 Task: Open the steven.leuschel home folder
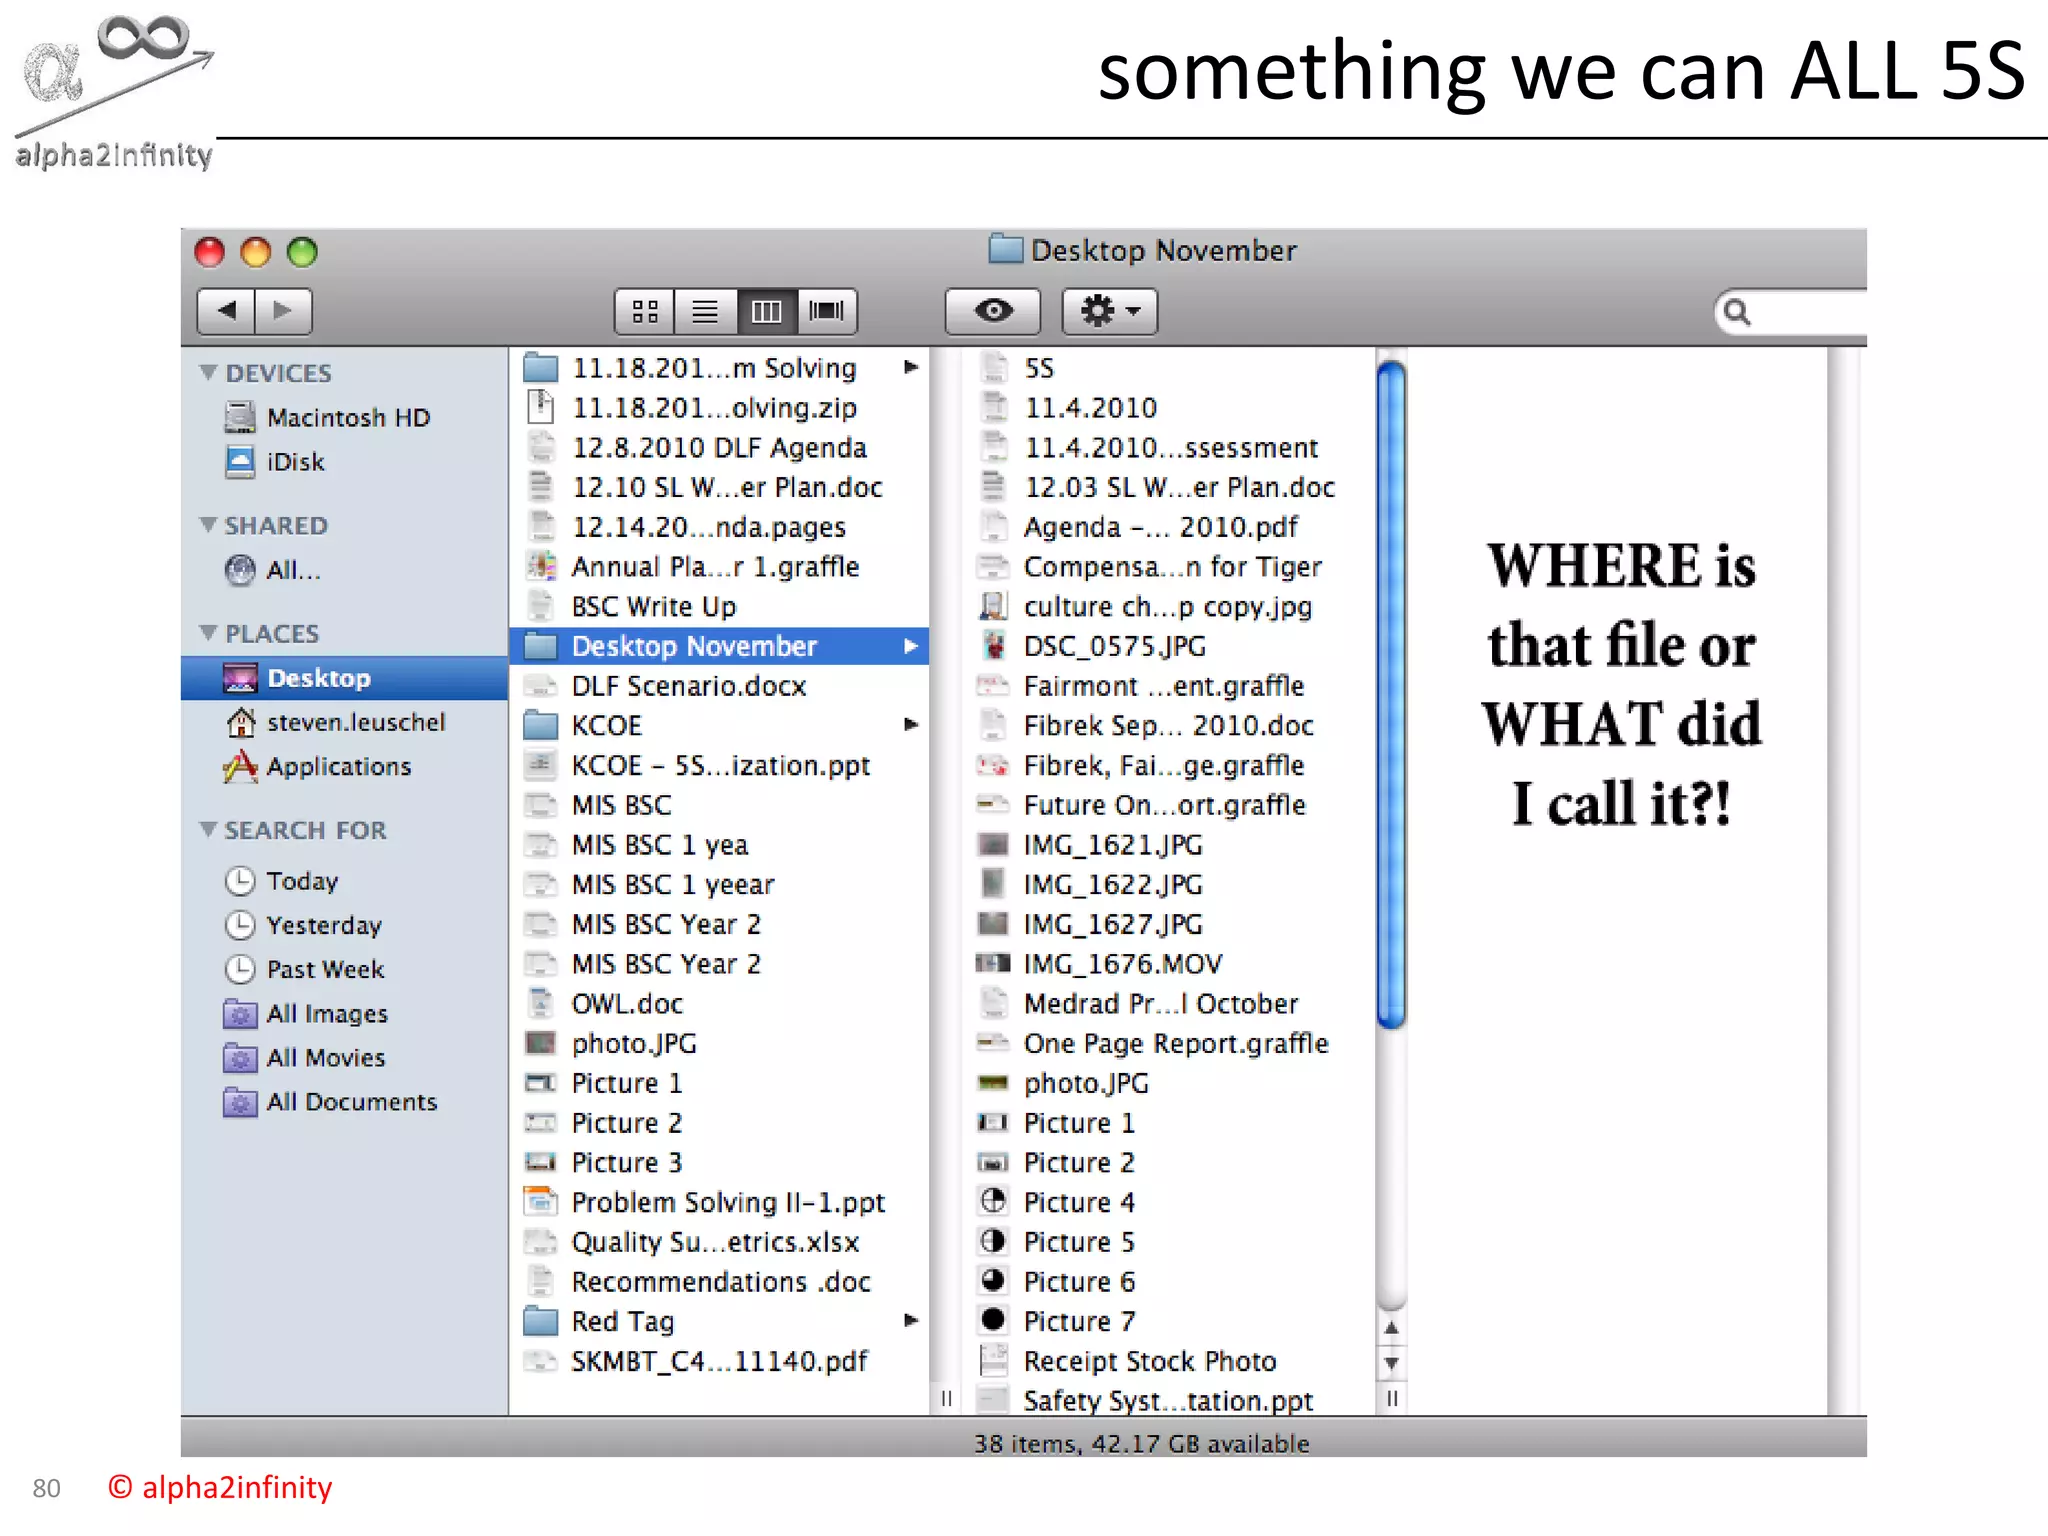[355, 722]
